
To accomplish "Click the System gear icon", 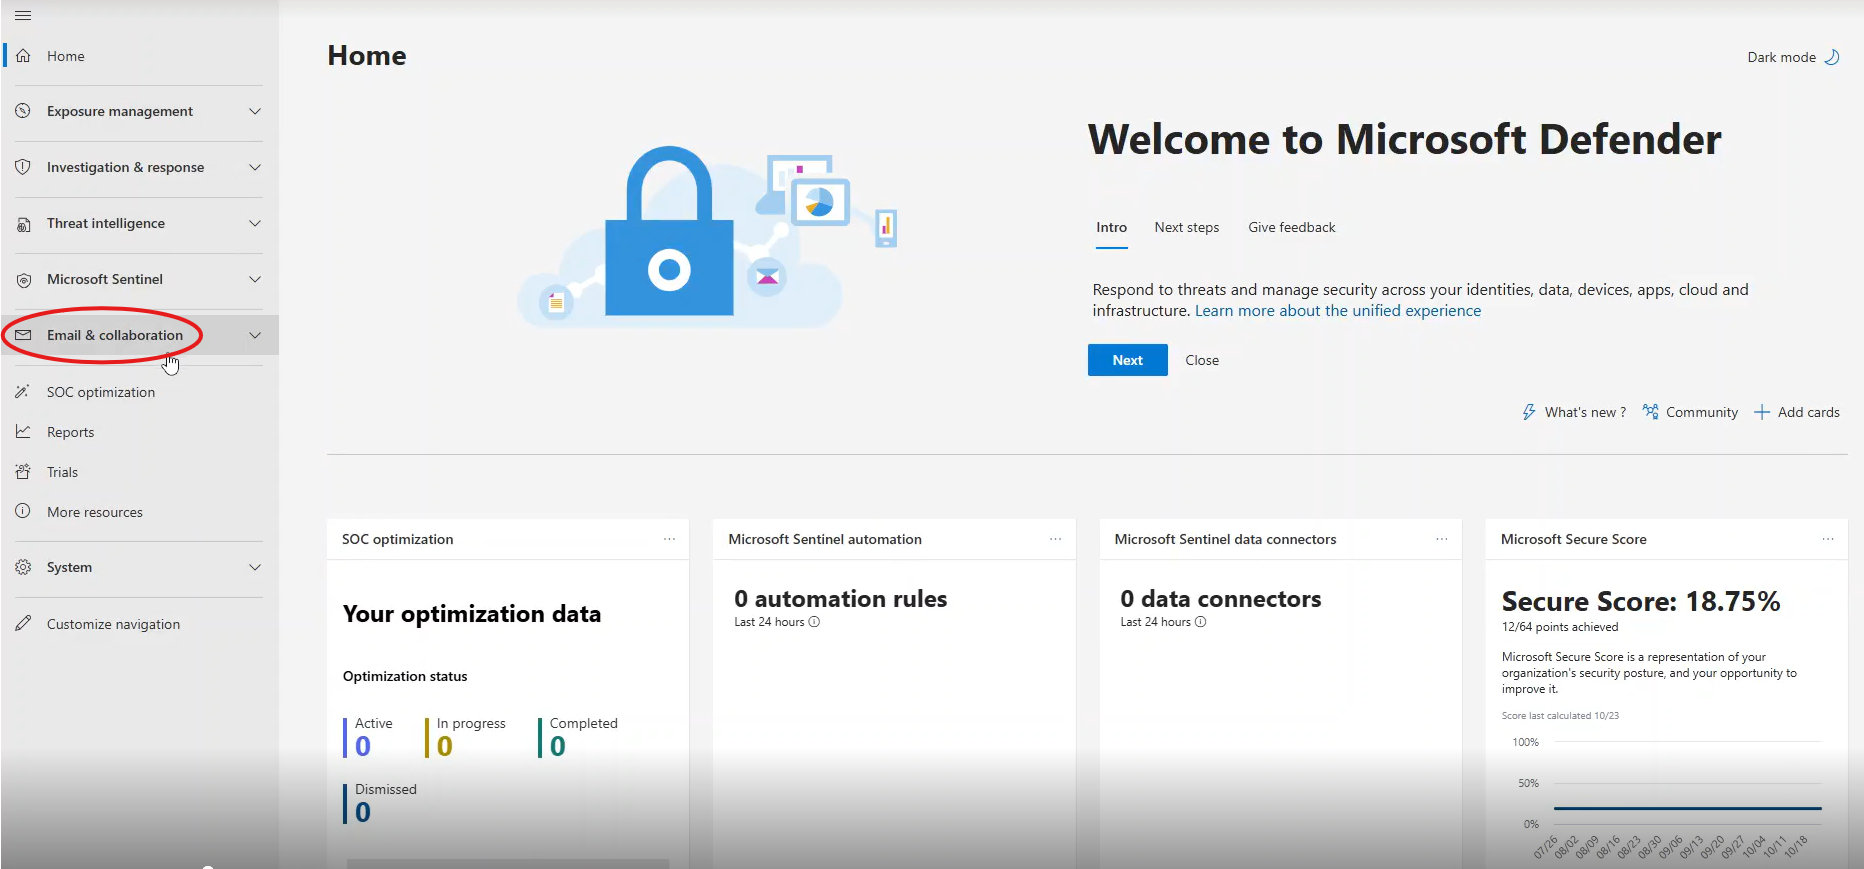I will [23, 567].
